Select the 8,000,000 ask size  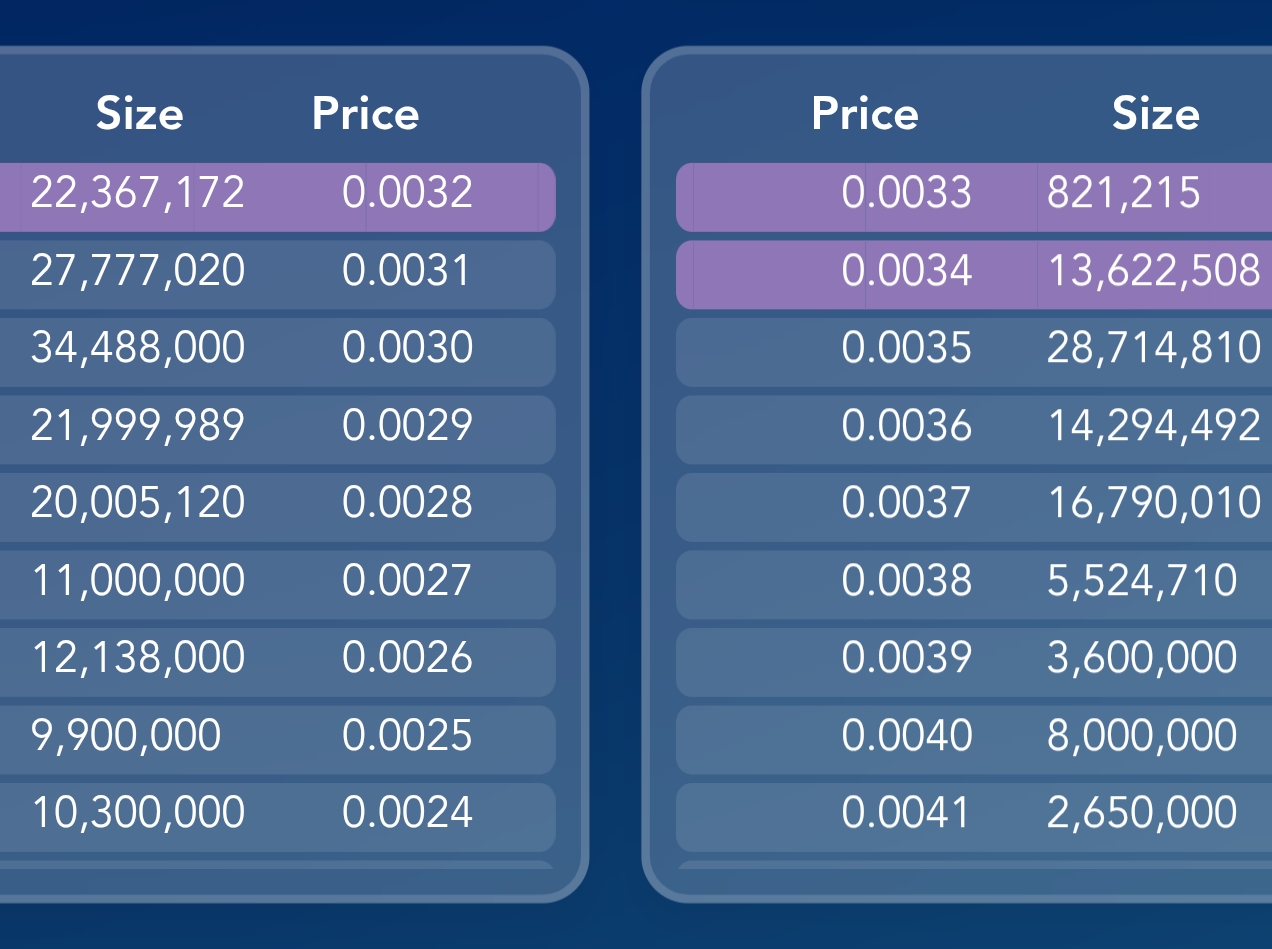pyautogui.click(x=1142, y=735)
